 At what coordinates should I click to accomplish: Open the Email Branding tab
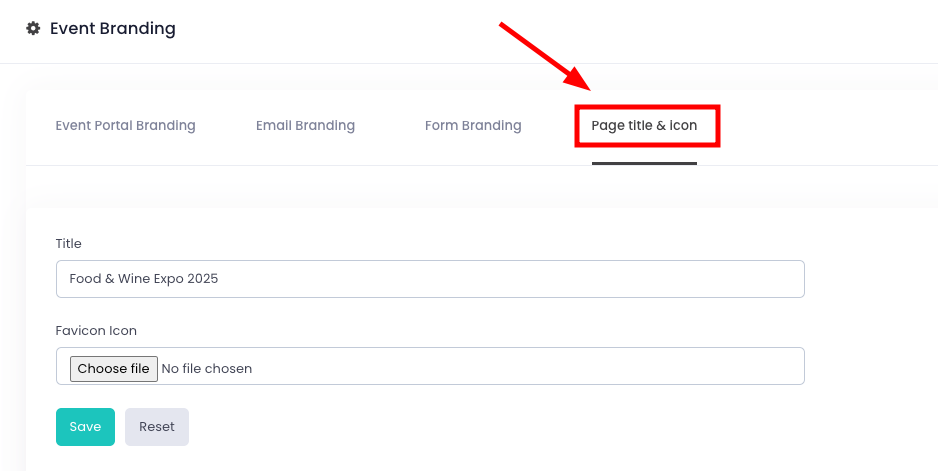point(305,126)
